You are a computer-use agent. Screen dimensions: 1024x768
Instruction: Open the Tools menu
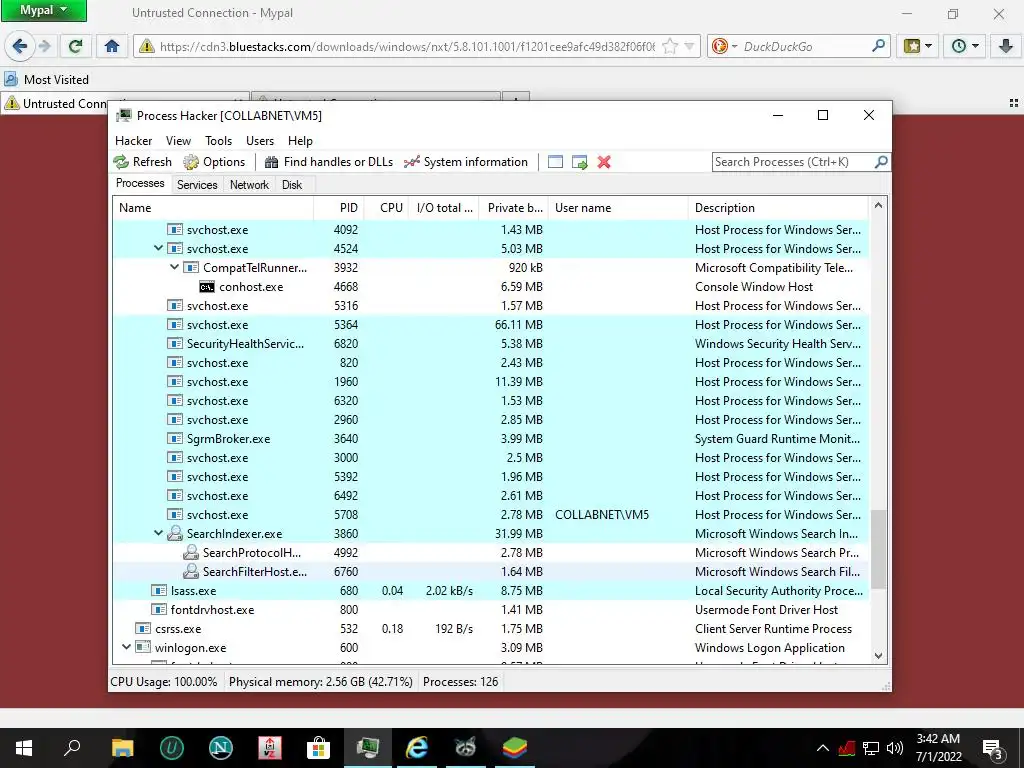point(218,140)
